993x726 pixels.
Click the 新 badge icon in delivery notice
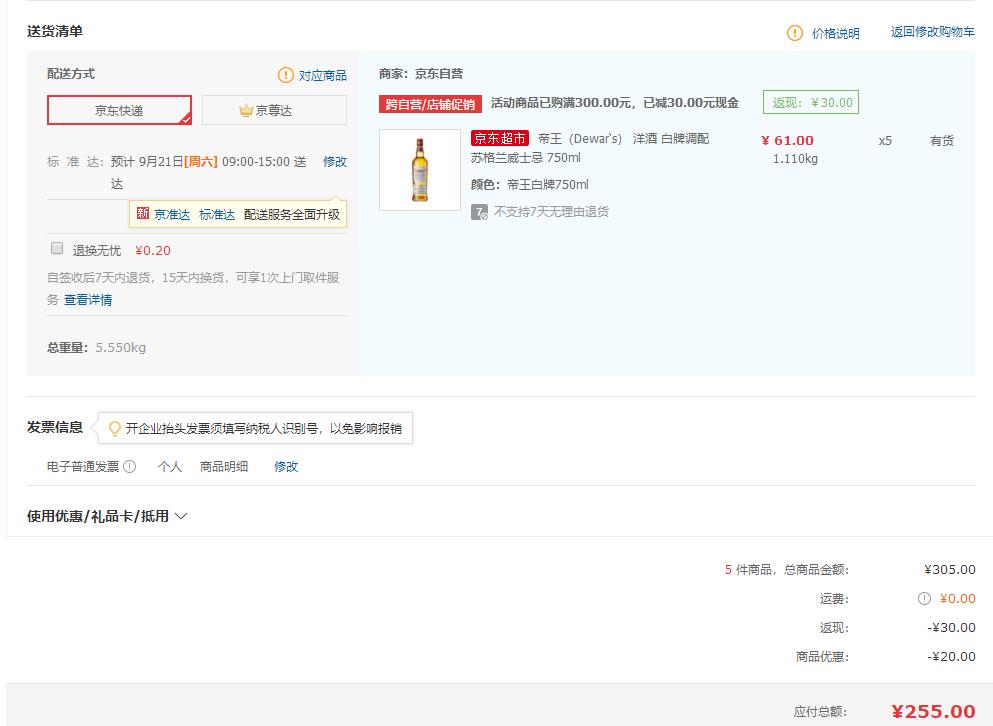click(x=142, y=213)
